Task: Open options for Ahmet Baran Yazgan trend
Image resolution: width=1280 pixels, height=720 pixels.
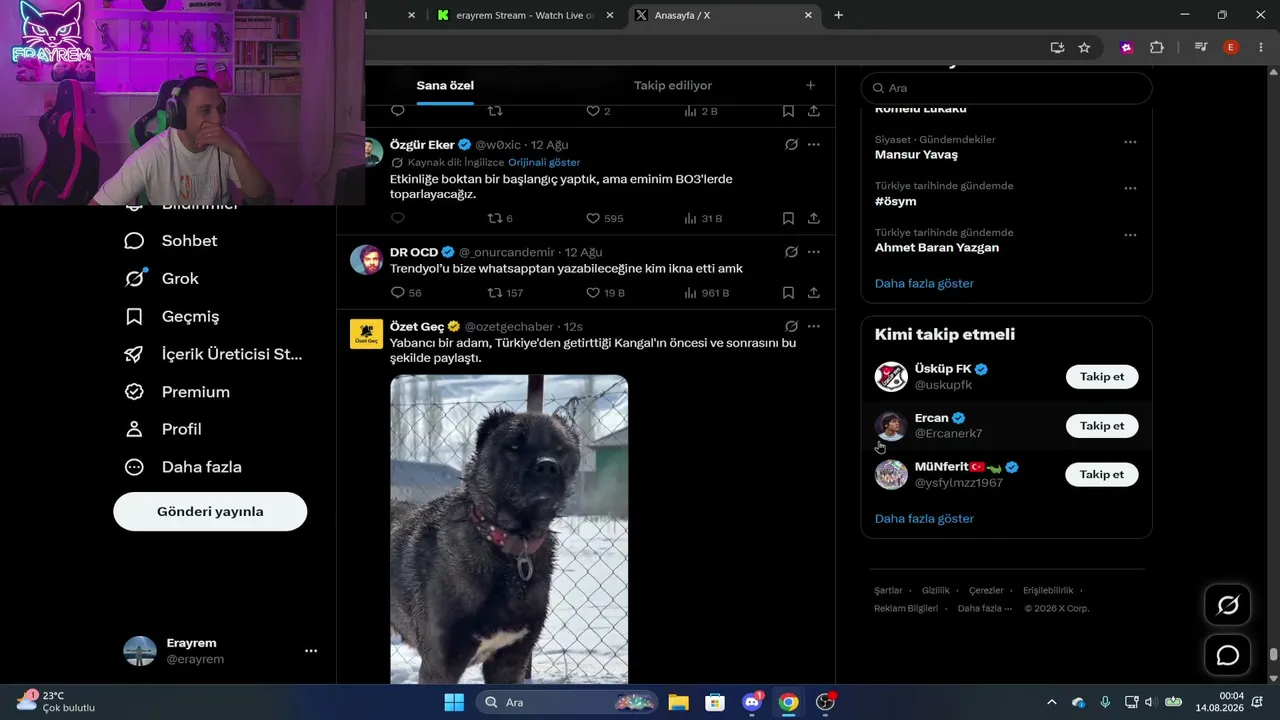Action: [1130, 235]
